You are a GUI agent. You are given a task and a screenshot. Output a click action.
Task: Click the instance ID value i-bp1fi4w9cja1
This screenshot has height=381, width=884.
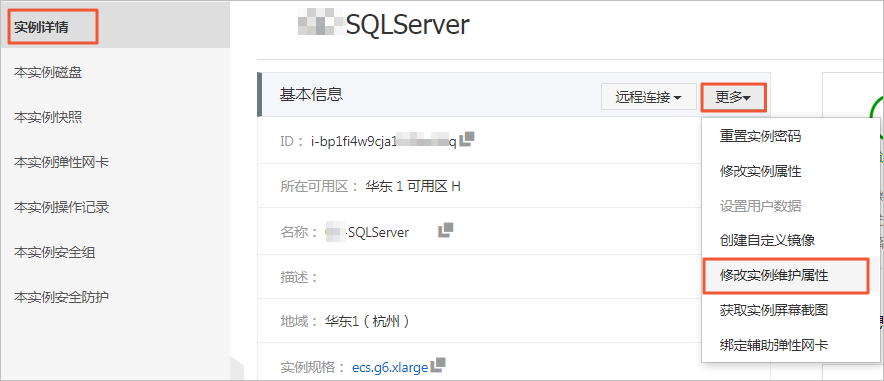point(383,141)
